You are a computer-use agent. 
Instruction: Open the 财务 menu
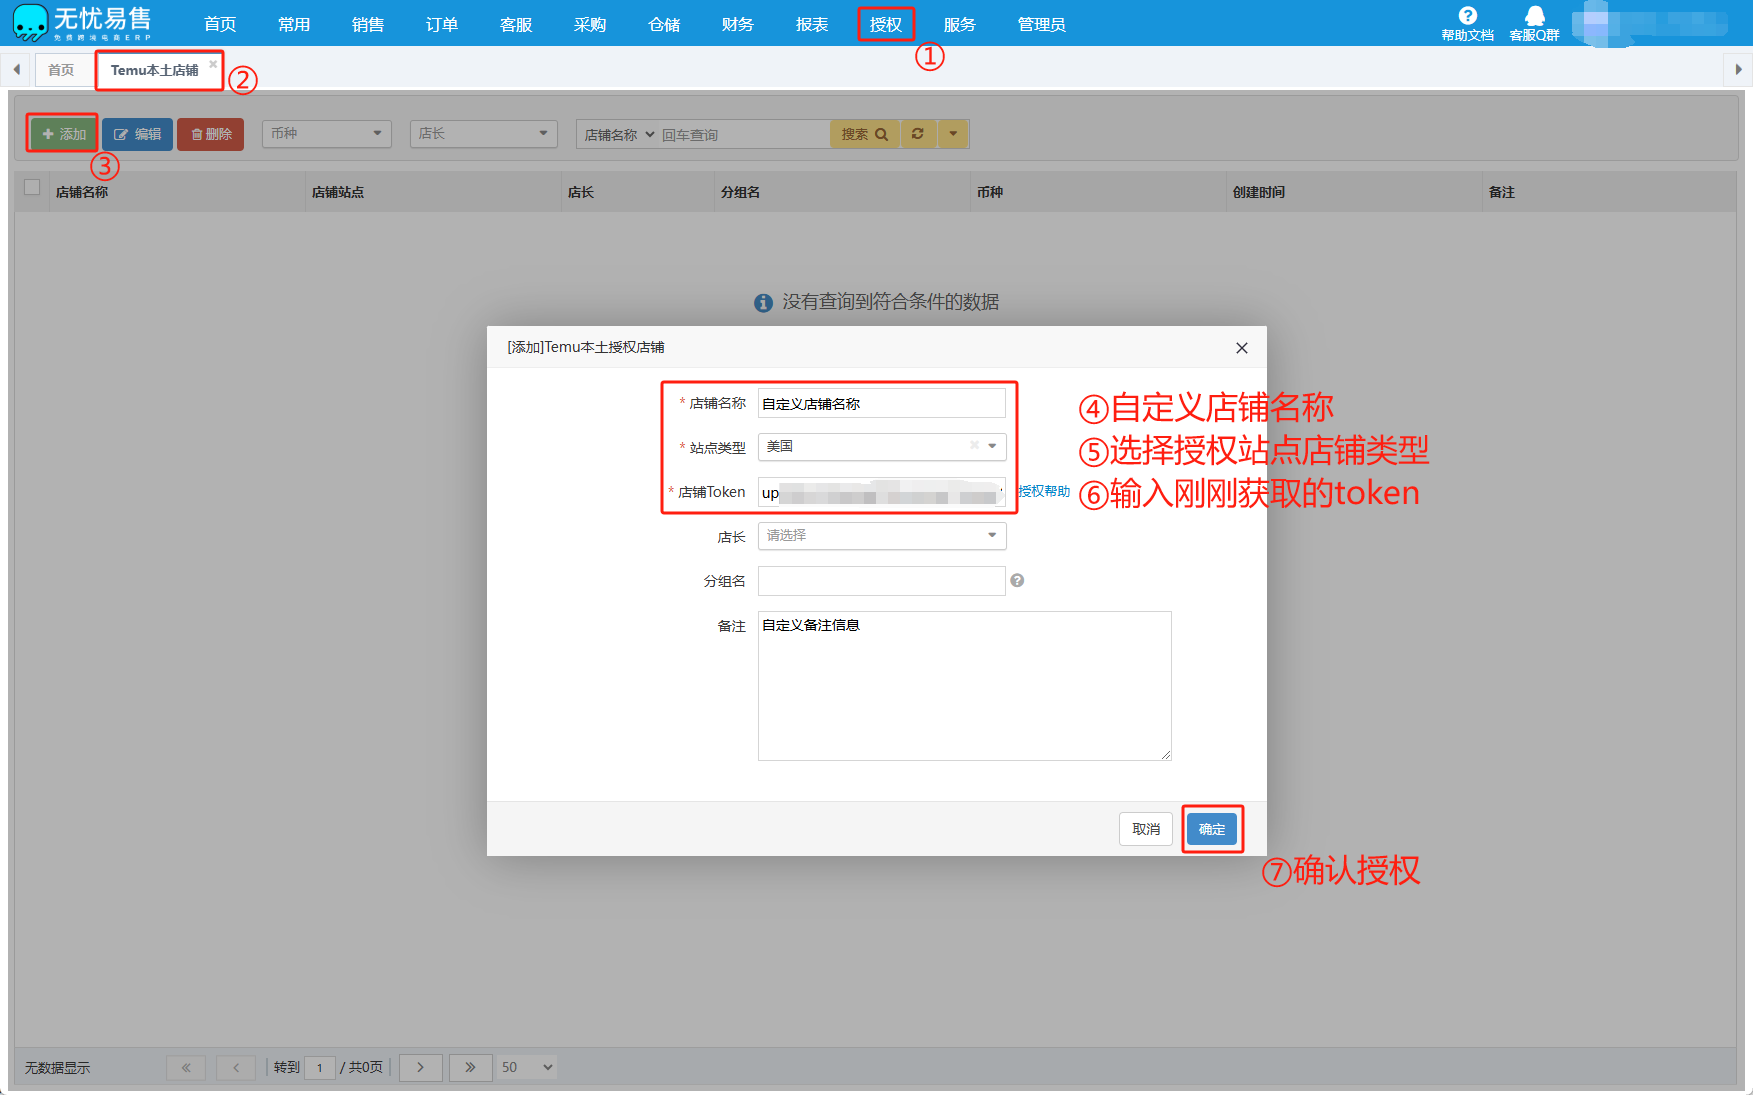point(738,24)
